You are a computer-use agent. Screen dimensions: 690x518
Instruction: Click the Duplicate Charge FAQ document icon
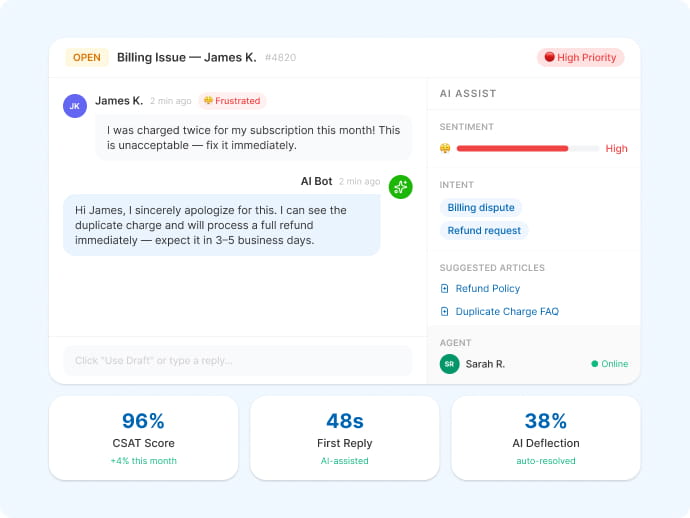(444, 312)
